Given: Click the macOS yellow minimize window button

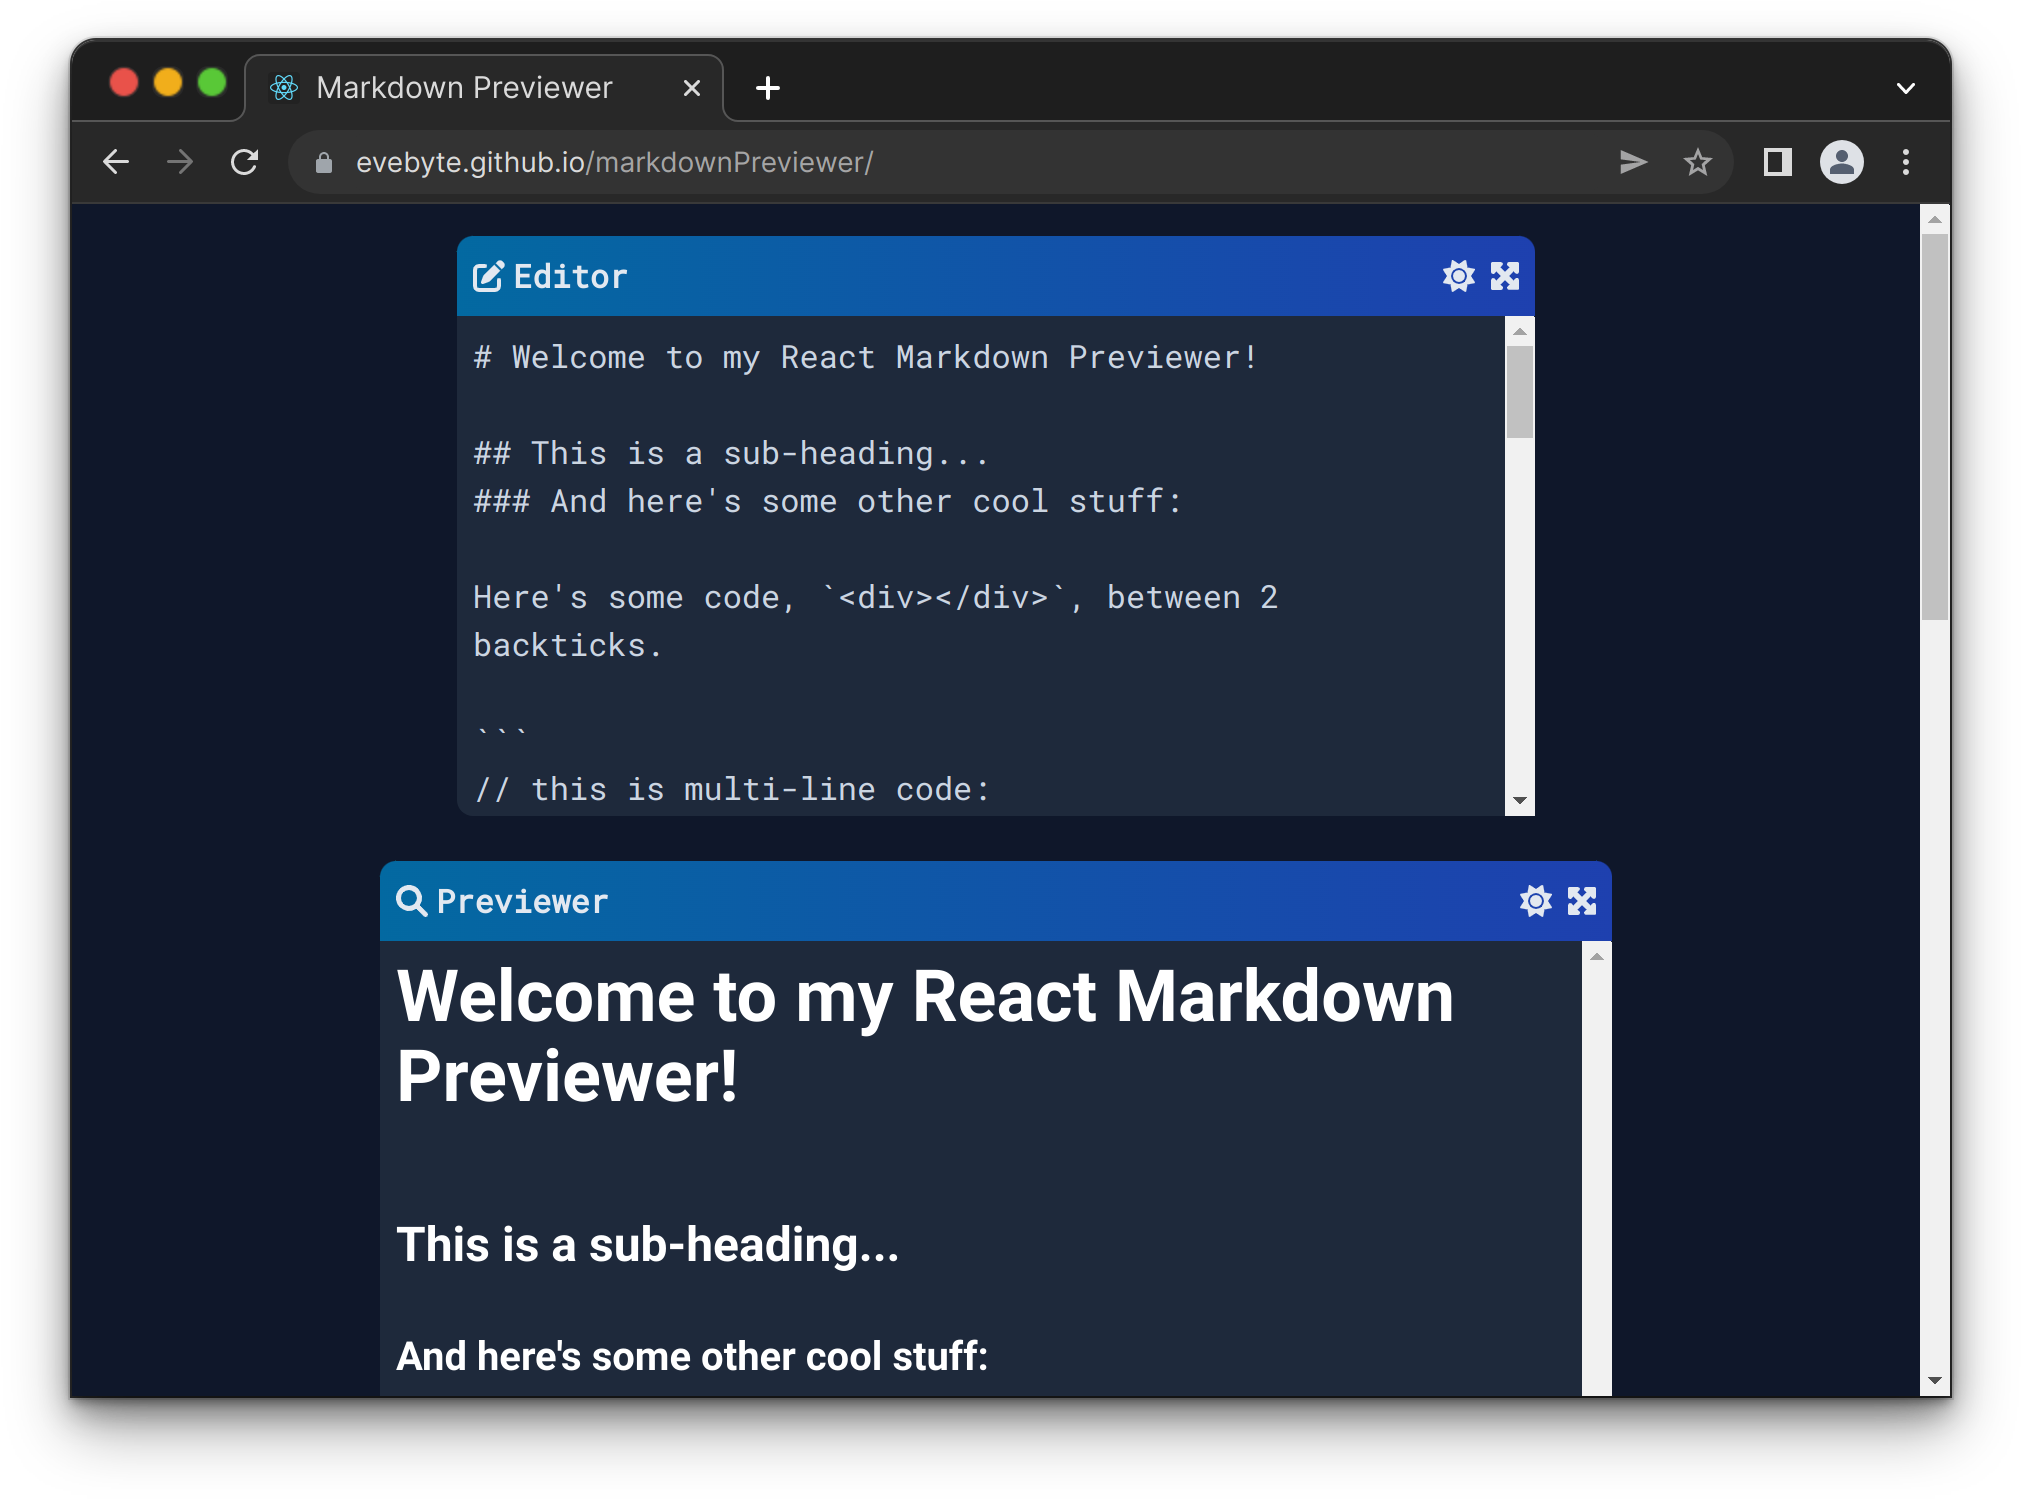Looking at the screenshot, I should pos(168,82).
